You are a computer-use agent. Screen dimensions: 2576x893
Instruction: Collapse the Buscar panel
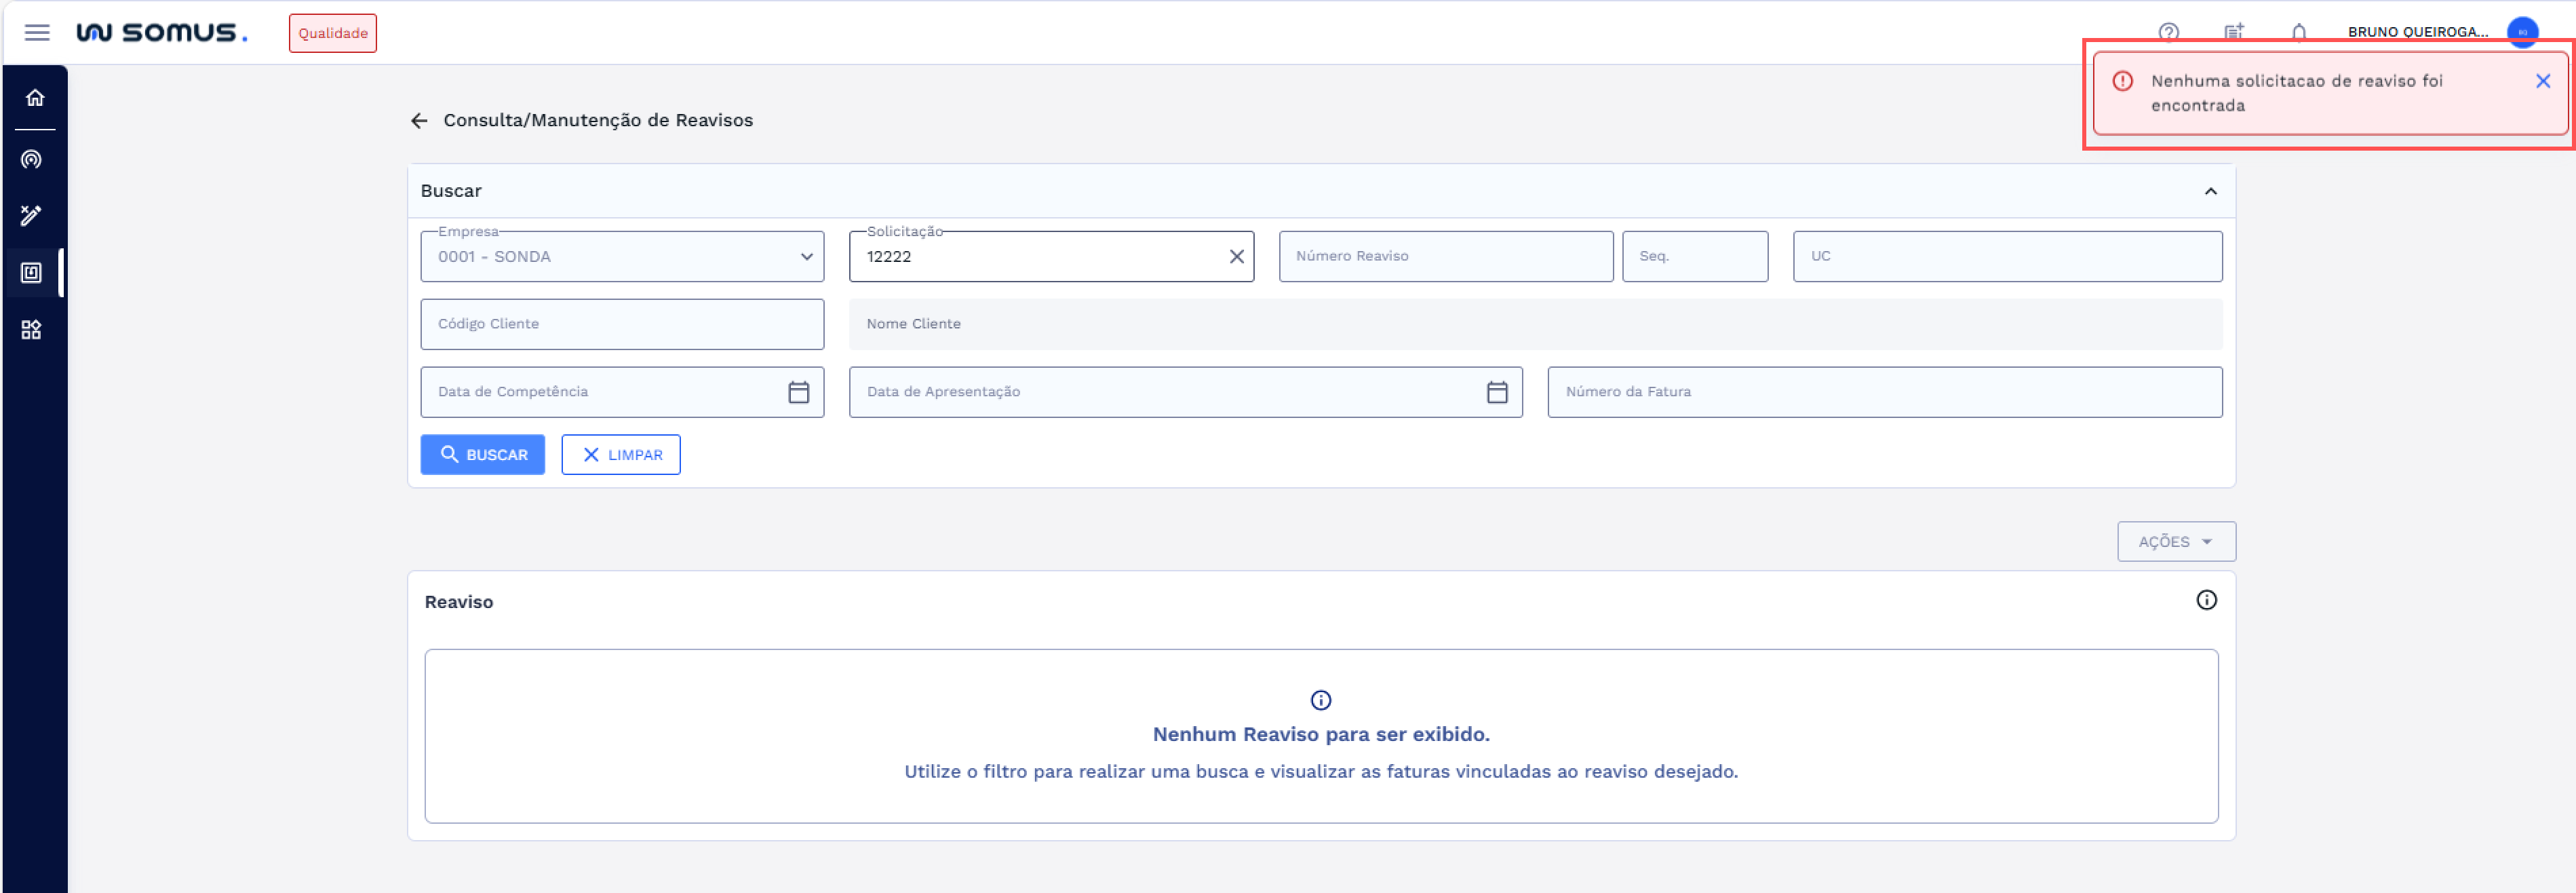(2210, 191)
